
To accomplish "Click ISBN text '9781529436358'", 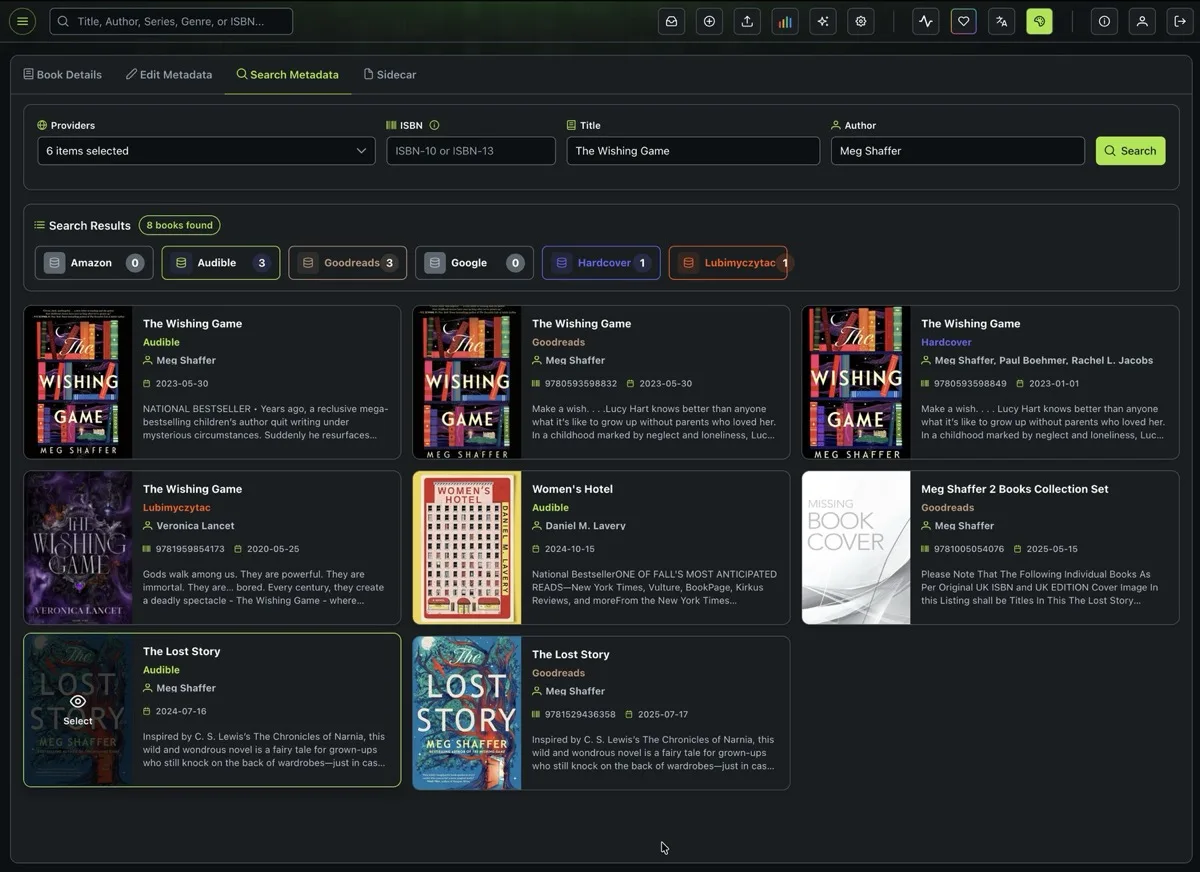I will (581, 714).
